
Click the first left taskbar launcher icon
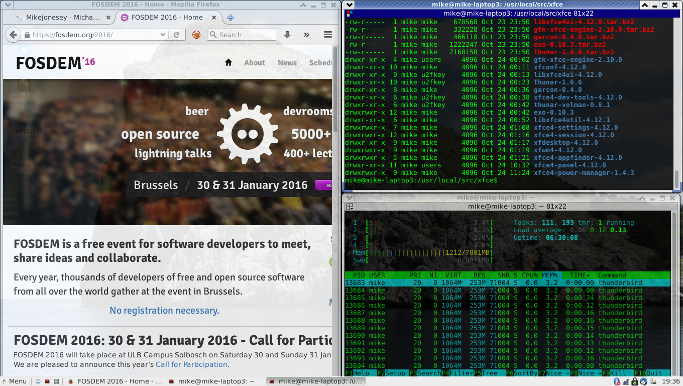(x=38, y=381)
